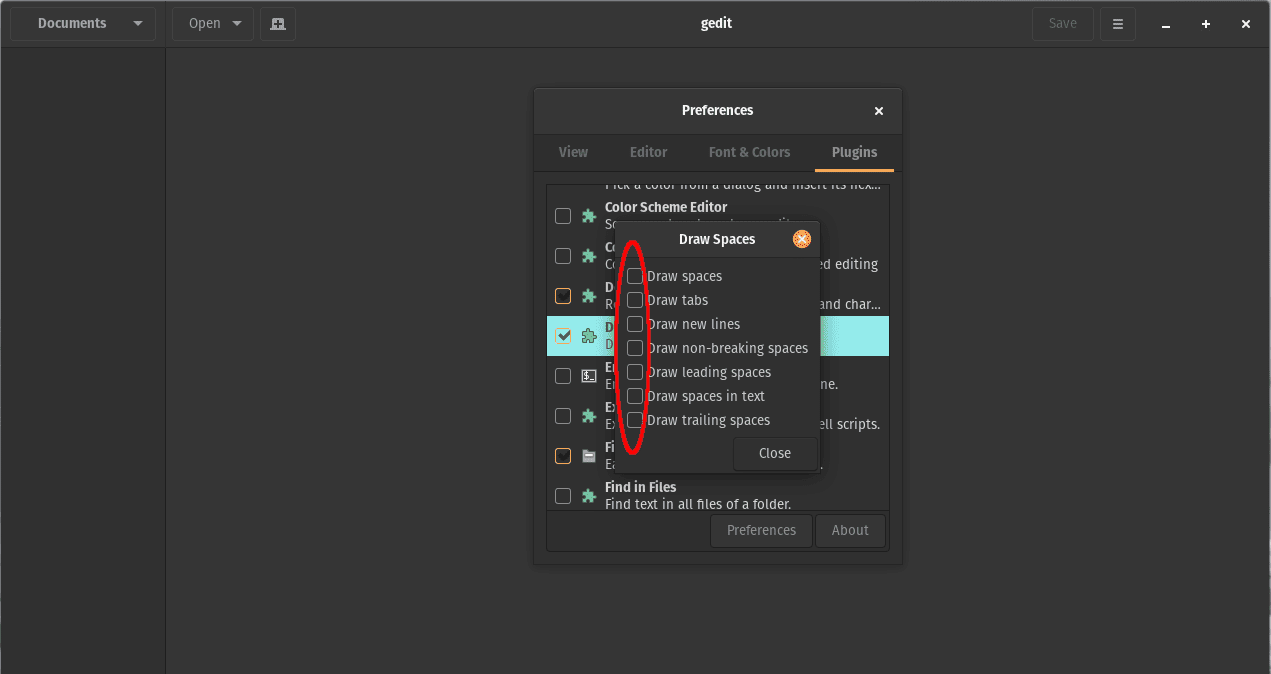Tick the Find in Files plugin checkbox
Screen dimensions: 1271x674
pos(563,496)
